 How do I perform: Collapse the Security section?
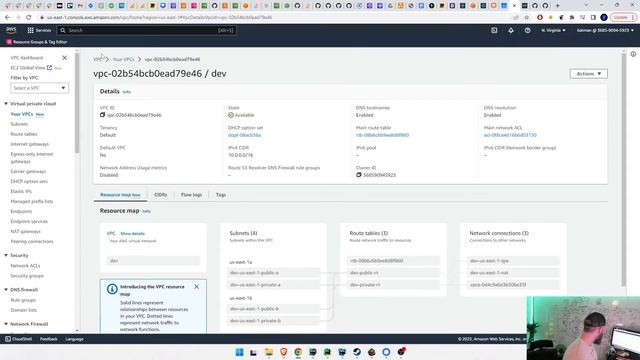point(6,255)
